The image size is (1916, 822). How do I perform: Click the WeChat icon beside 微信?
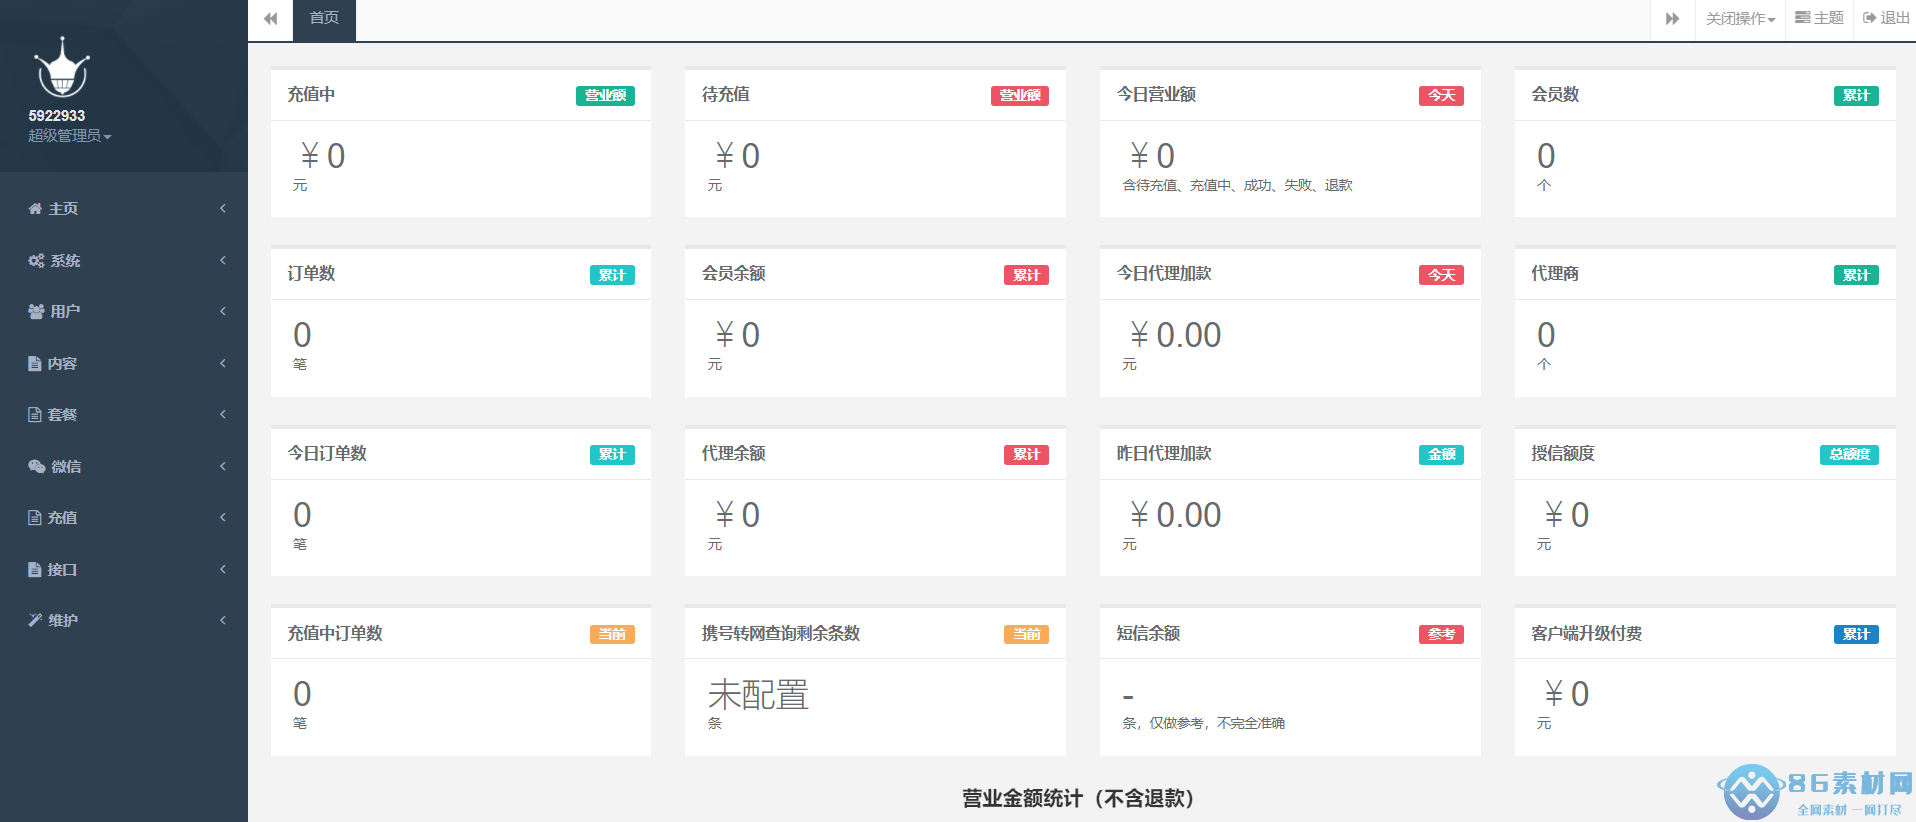click(x=36, y=467)
